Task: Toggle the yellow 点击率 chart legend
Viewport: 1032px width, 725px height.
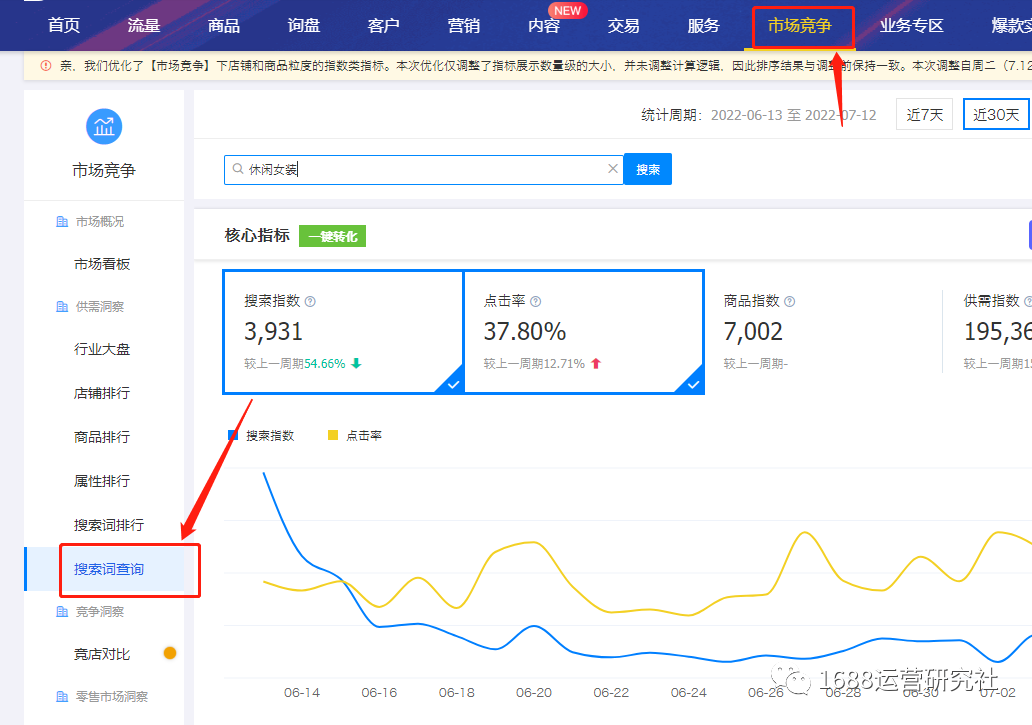Action: 335,434
